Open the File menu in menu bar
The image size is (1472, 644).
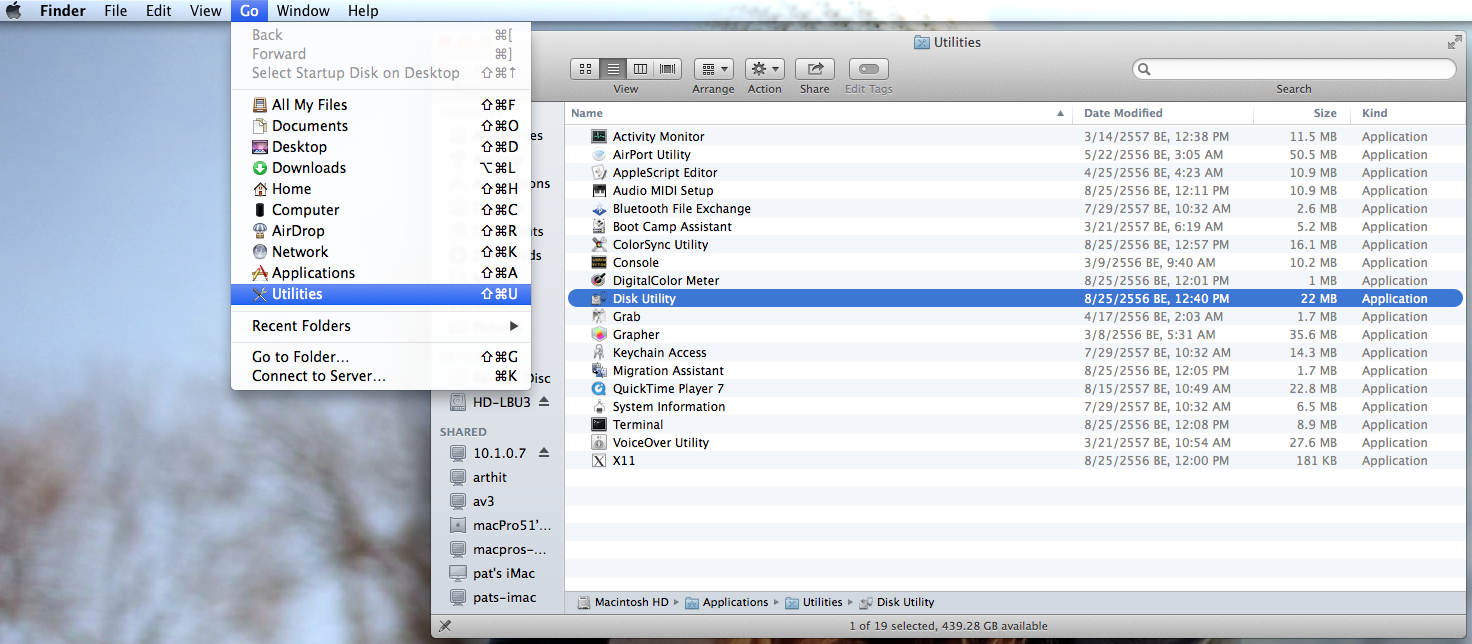click(x=115, y=11)
